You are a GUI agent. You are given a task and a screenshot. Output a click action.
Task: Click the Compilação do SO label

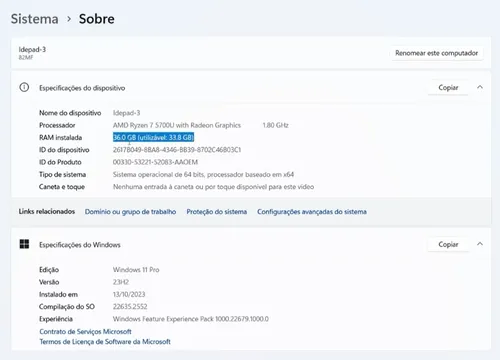67,307
